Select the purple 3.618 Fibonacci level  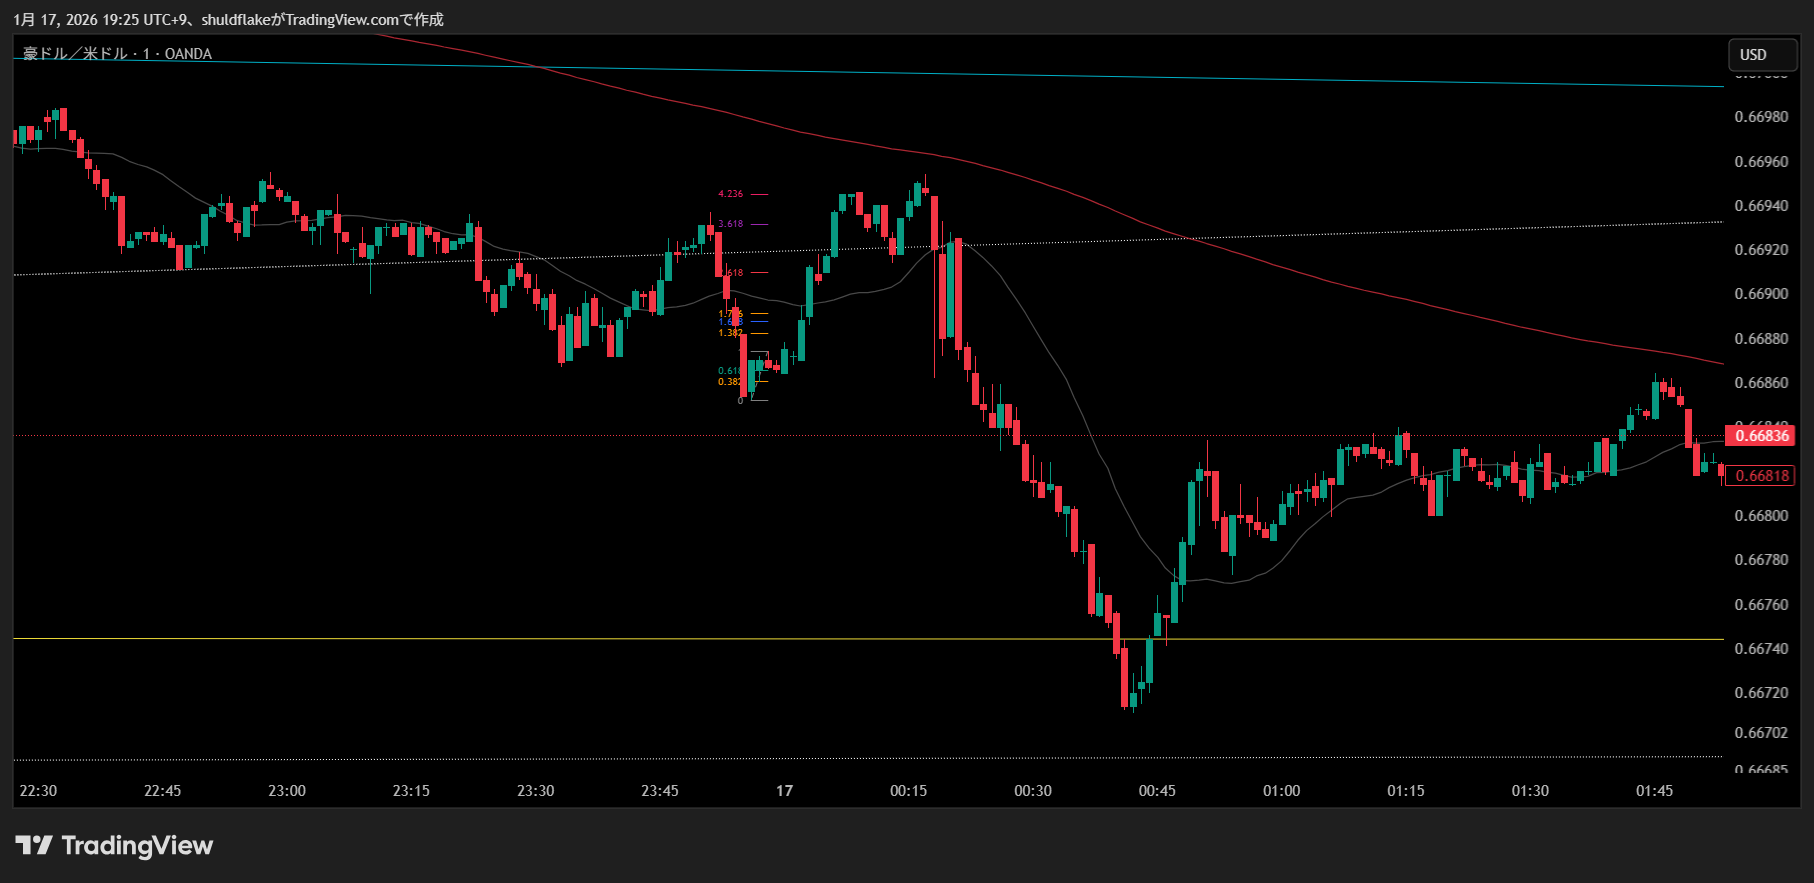coord(731,224)
